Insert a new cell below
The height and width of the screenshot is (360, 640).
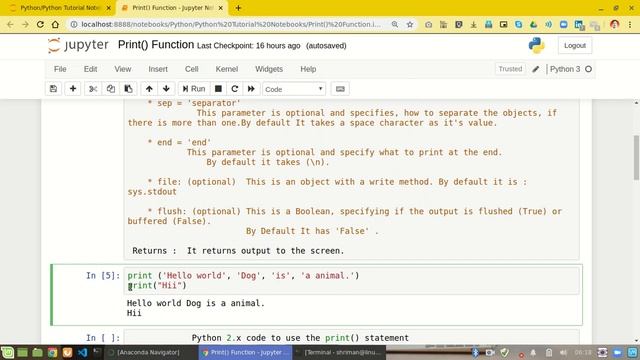click(73, 89)
